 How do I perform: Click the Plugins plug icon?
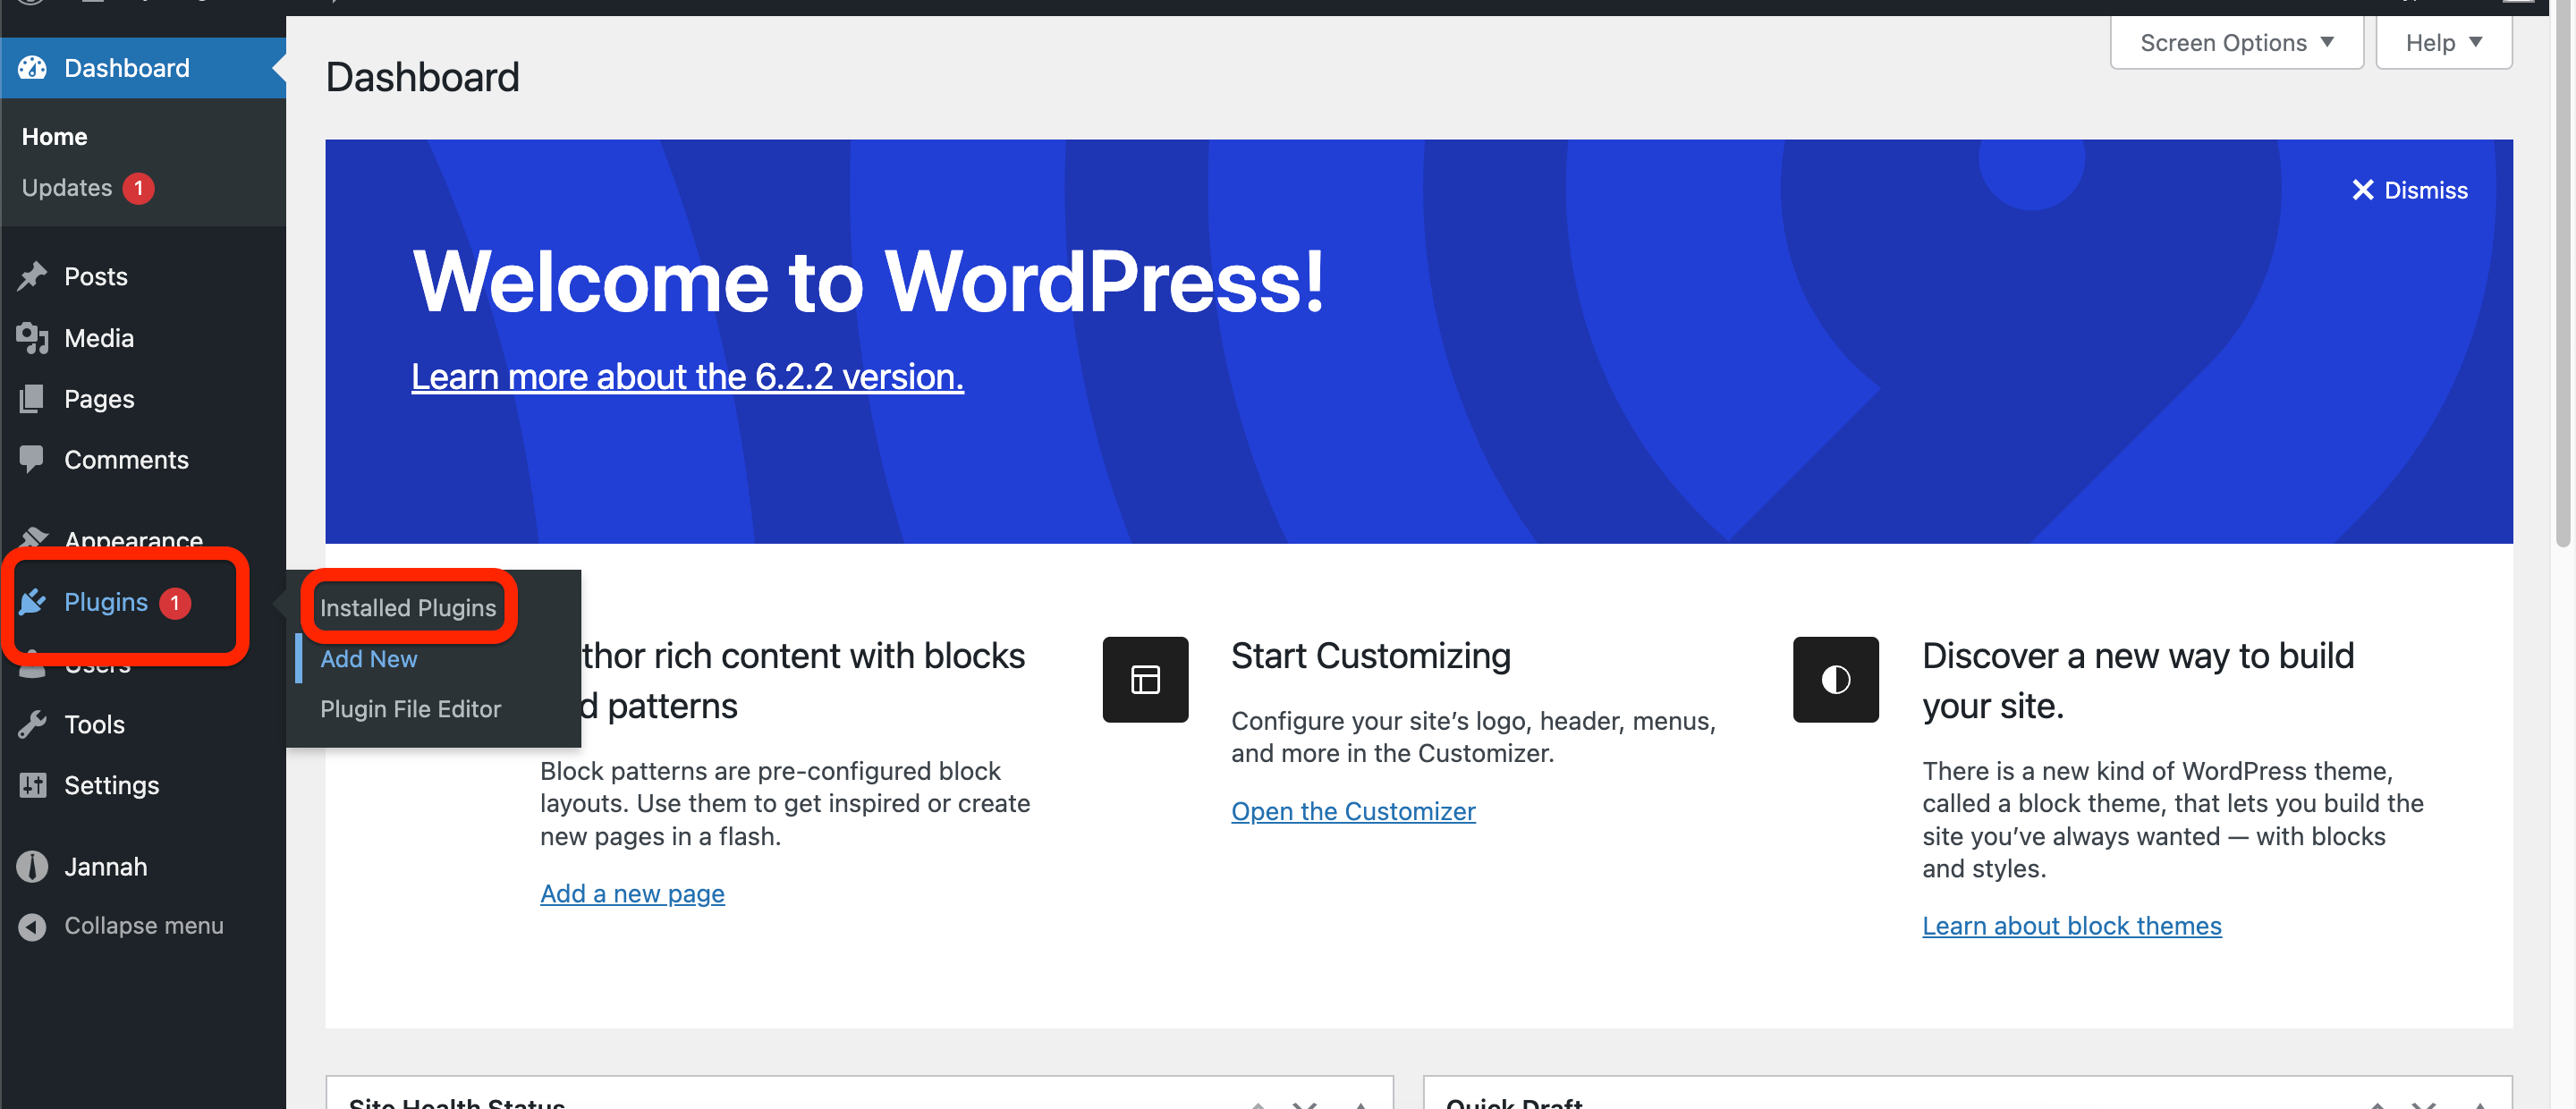tap(32, 602)
